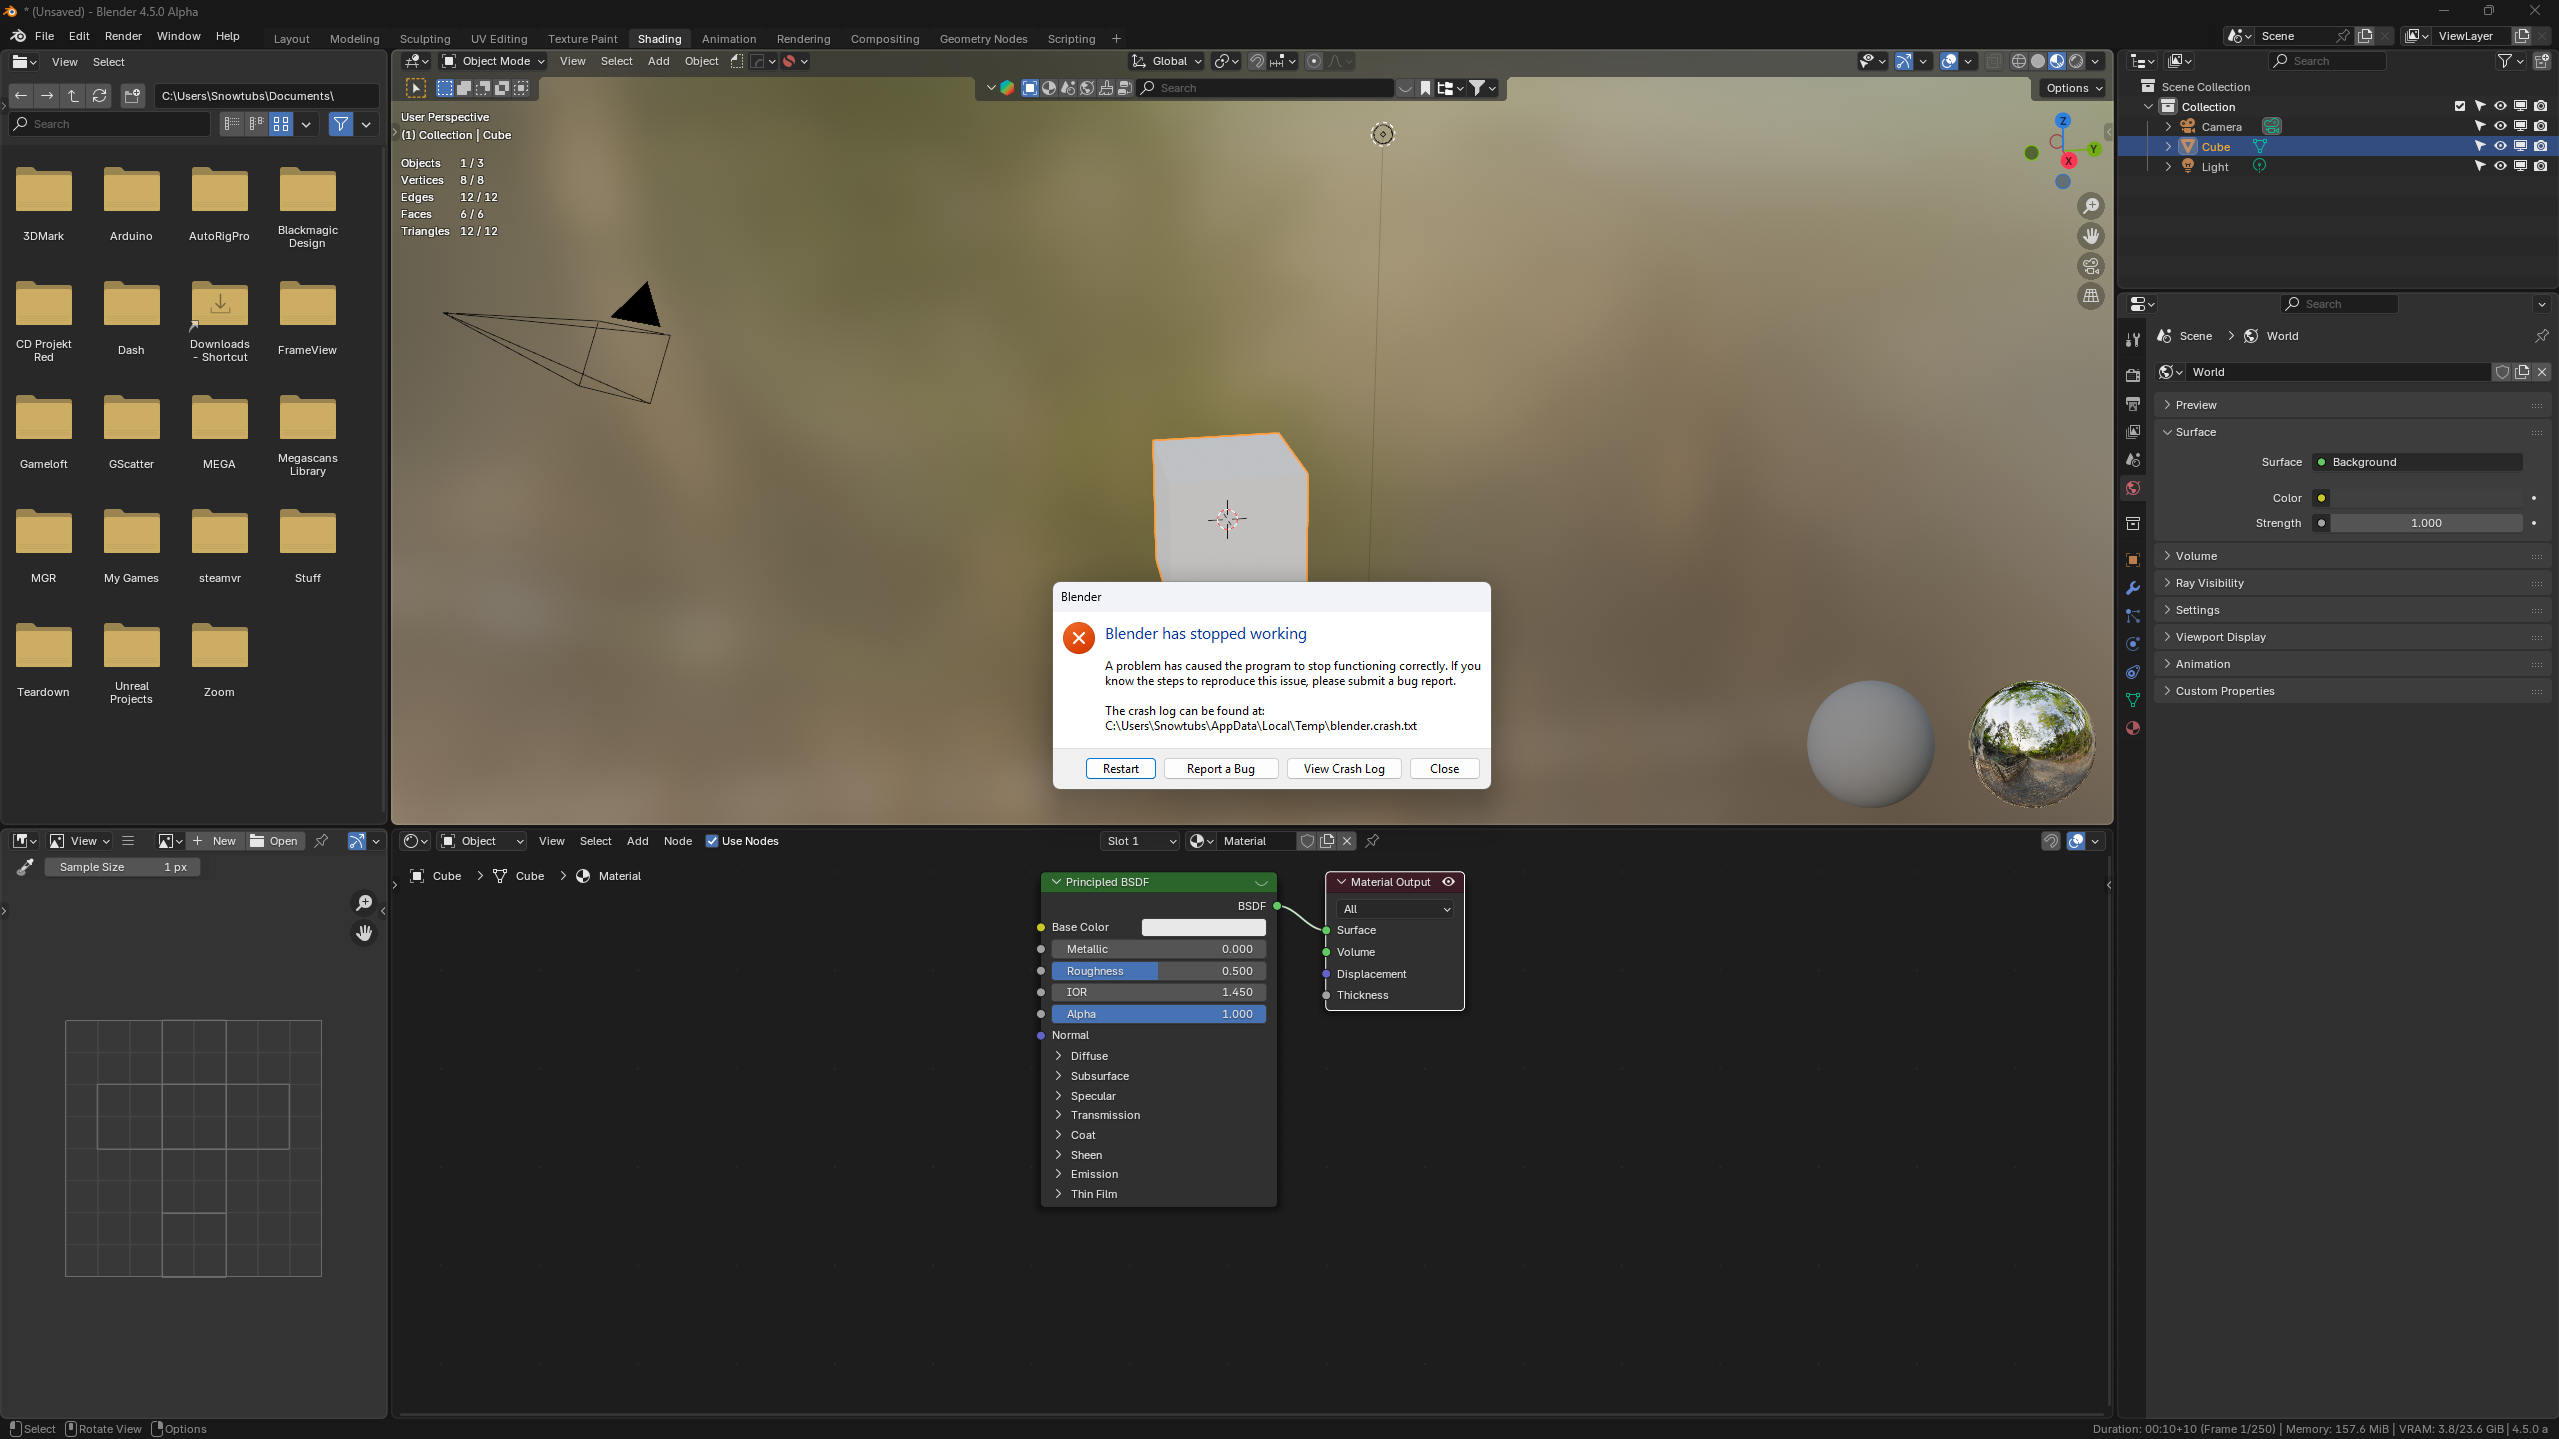This screenshot has height=1439, width=2559.
Task: Hide the Cube in viewport eye icon
Action: coord(2500,146)
